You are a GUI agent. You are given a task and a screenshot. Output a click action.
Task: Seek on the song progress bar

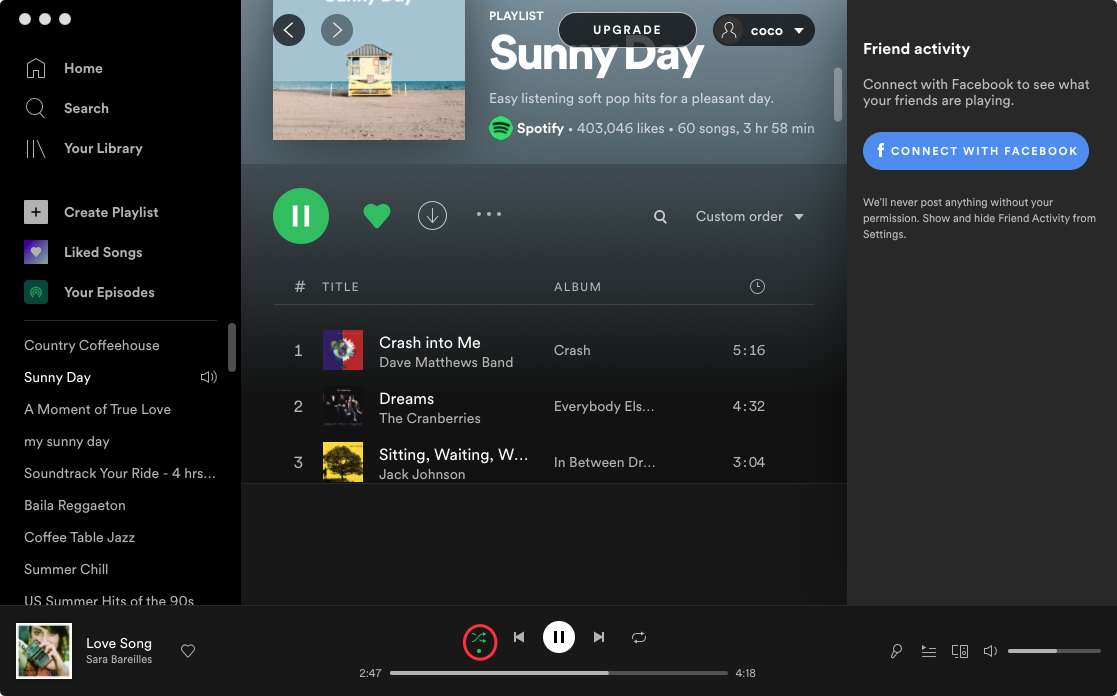click(x=559, y=673)
